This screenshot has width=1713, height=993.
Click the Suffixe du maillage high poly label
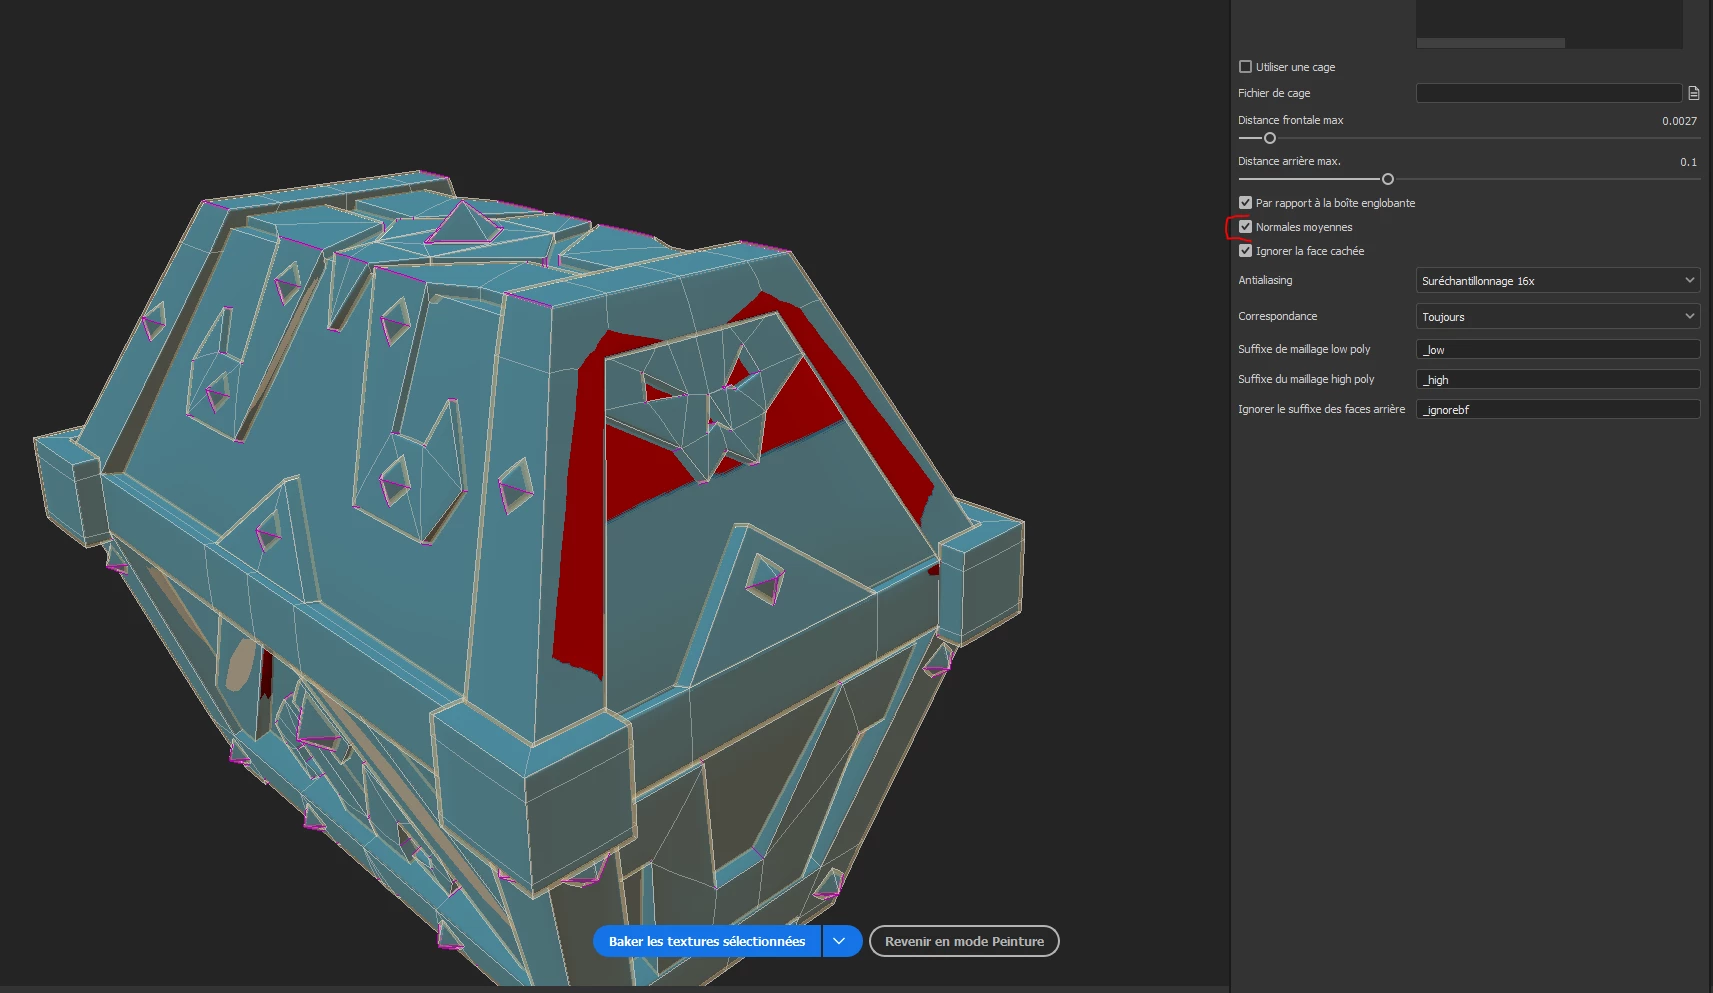(x=1306, y=379)
